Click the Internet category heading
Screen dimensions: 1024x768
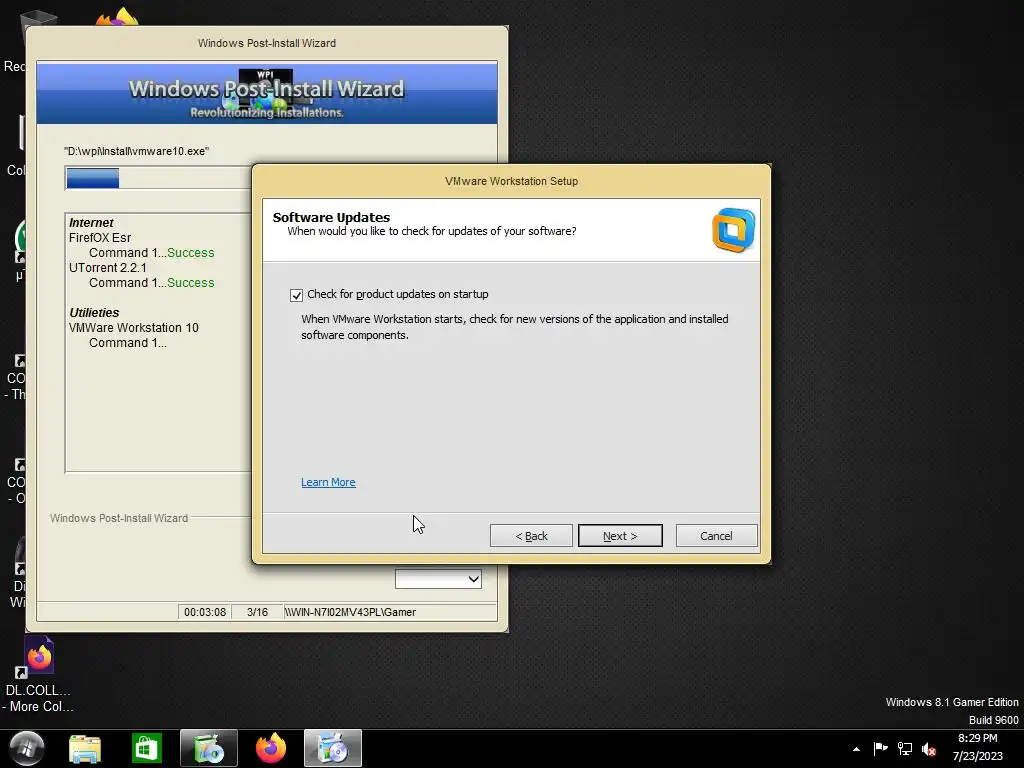point(91,223)
